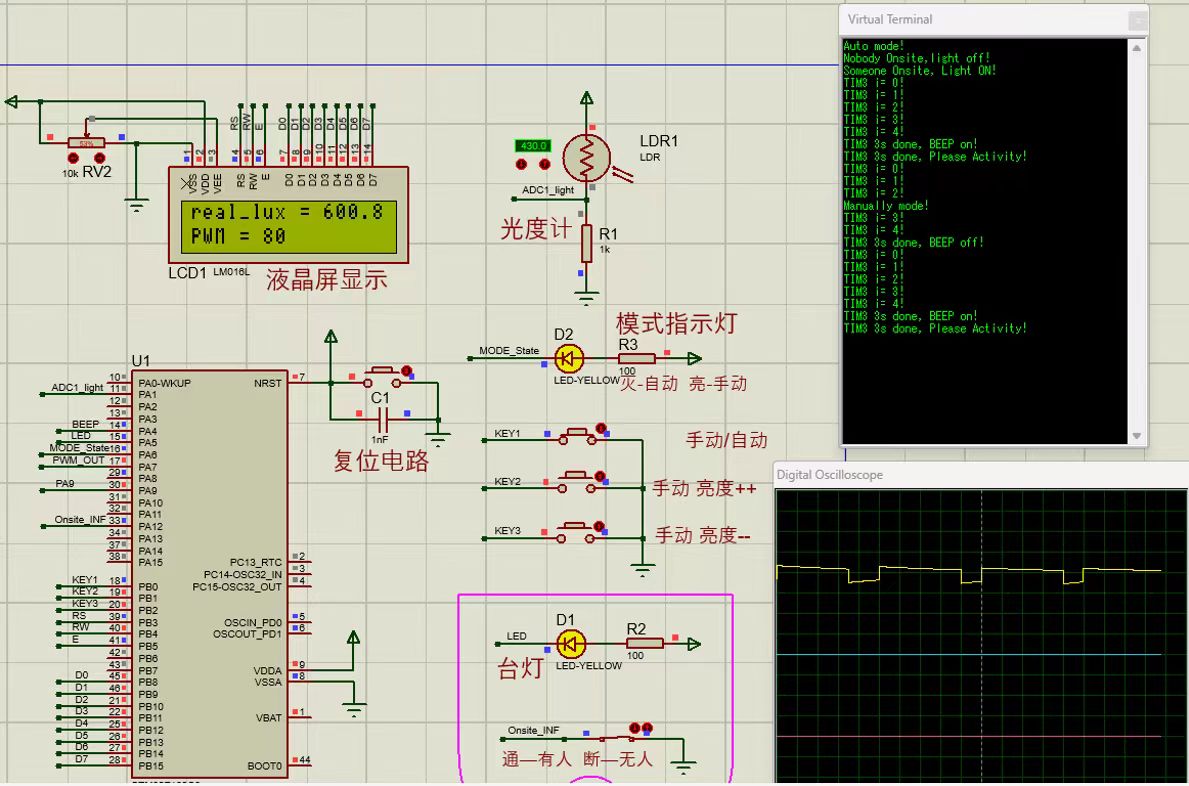This screenshot has width=1189, height=786.
Task: Toggle the KEY2 latch red actuator dot
Action: click(x=600, y=476)
